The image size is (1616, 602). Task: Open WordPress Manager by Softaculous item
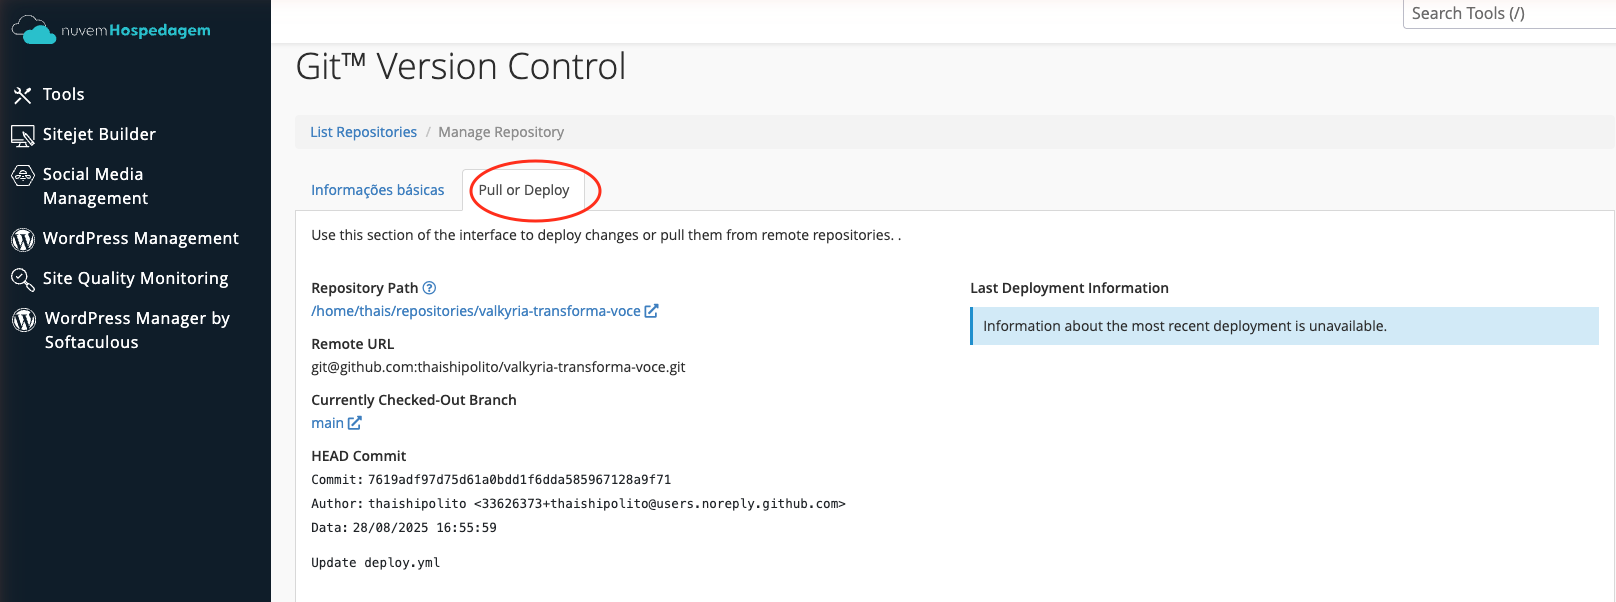[x=137, y=330]
